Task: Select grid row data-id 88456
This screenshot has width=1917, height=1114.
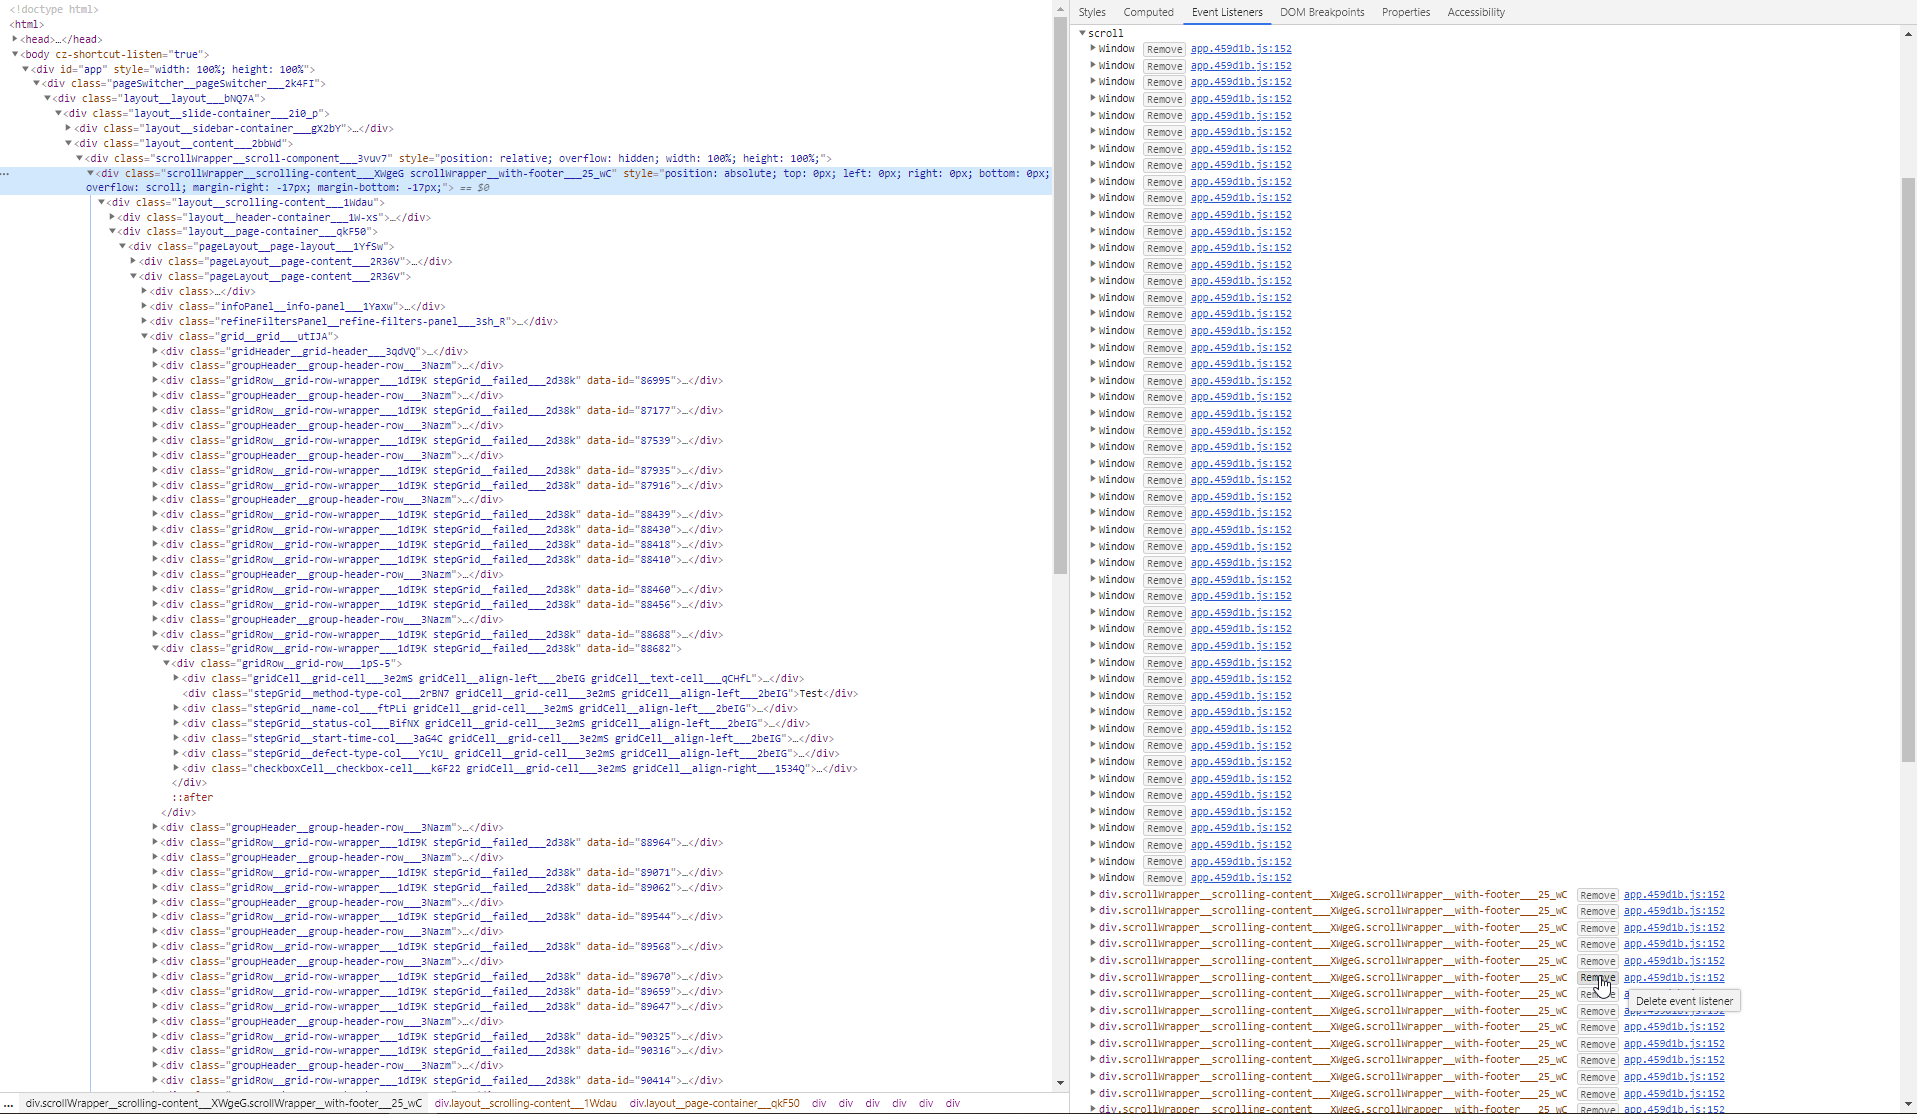Action: pos(442,604)
